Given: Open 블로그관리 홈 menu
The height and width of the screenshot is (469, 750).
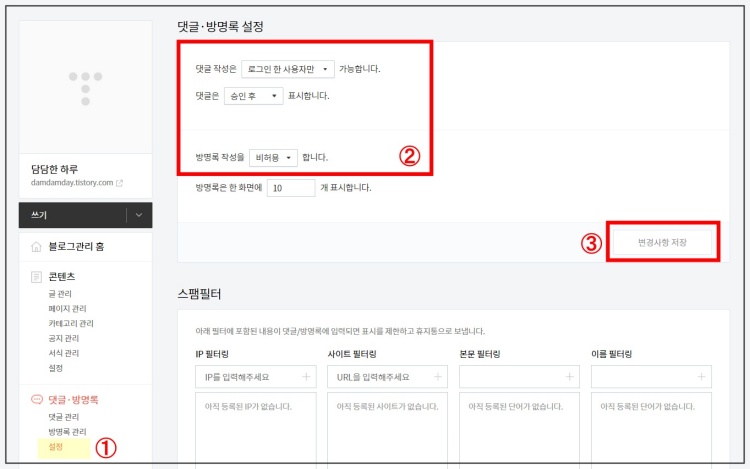Looking at the screenshot, I should pyautogui.click(x=76, y=247).
